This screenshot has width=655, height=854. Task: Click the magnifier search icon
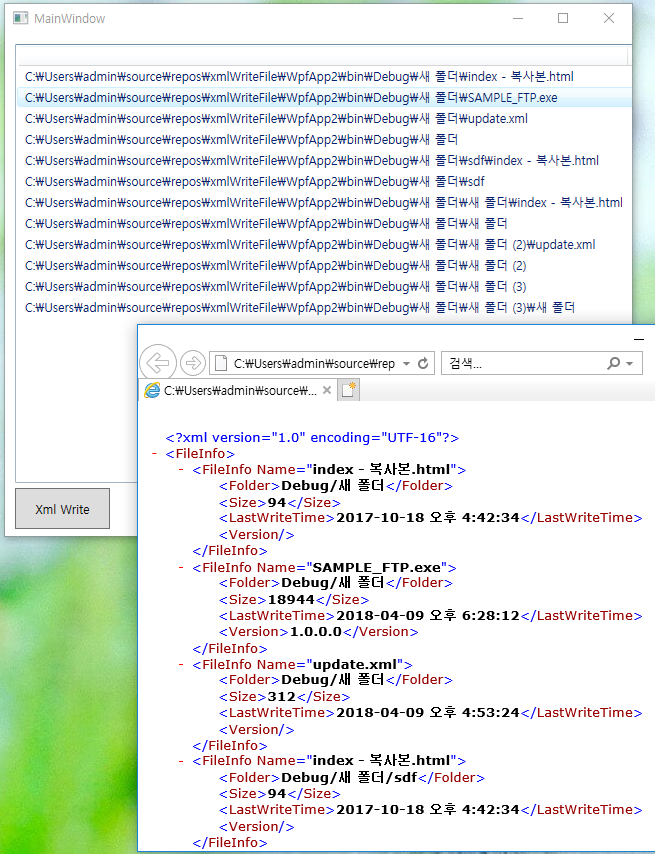pyautogui.click(x=614, y=363)
